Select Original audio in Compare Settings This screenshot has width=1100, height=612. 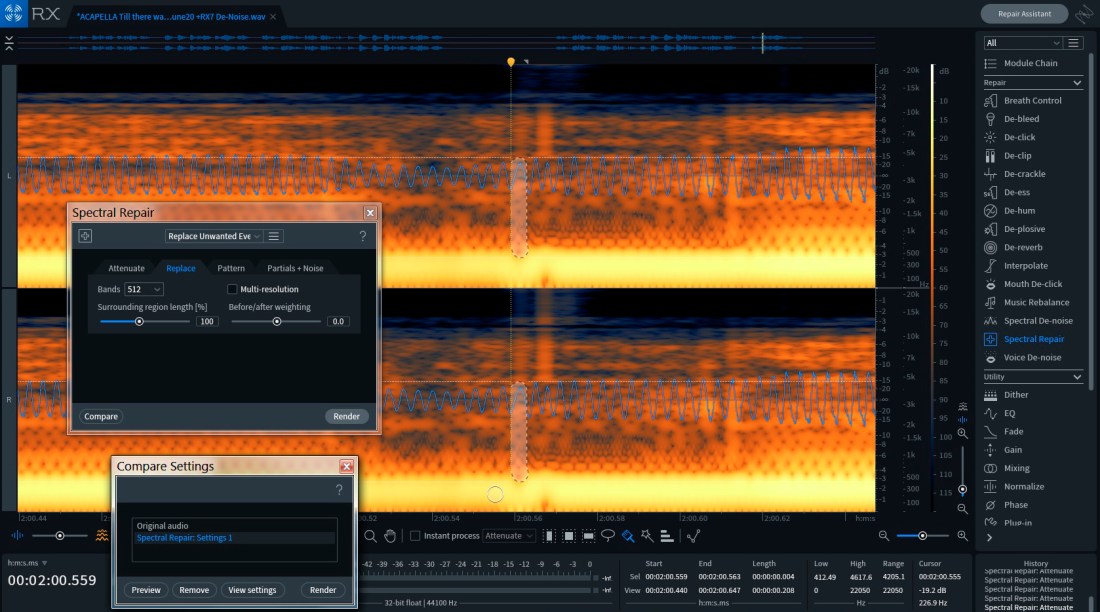162,525
